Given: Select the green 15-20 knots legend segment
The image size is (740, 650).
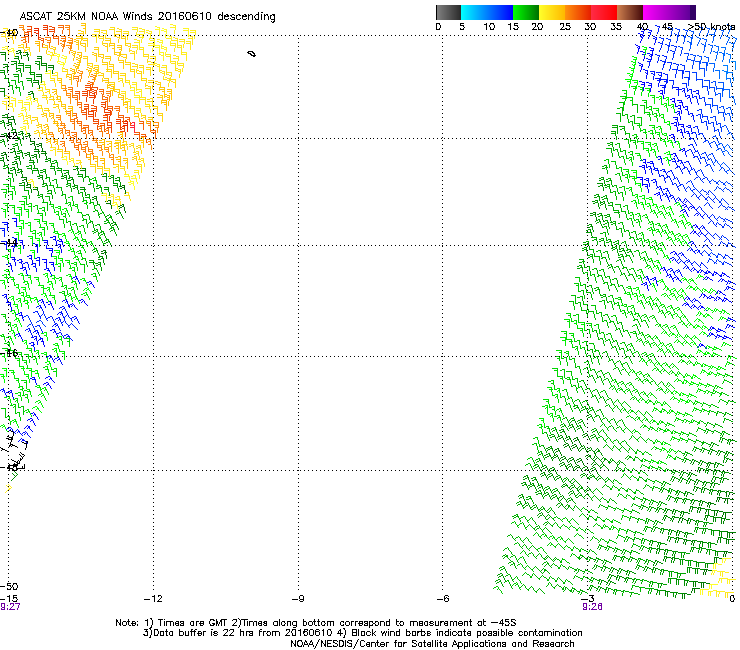Looking at the screenshot, I should (526, 12).
